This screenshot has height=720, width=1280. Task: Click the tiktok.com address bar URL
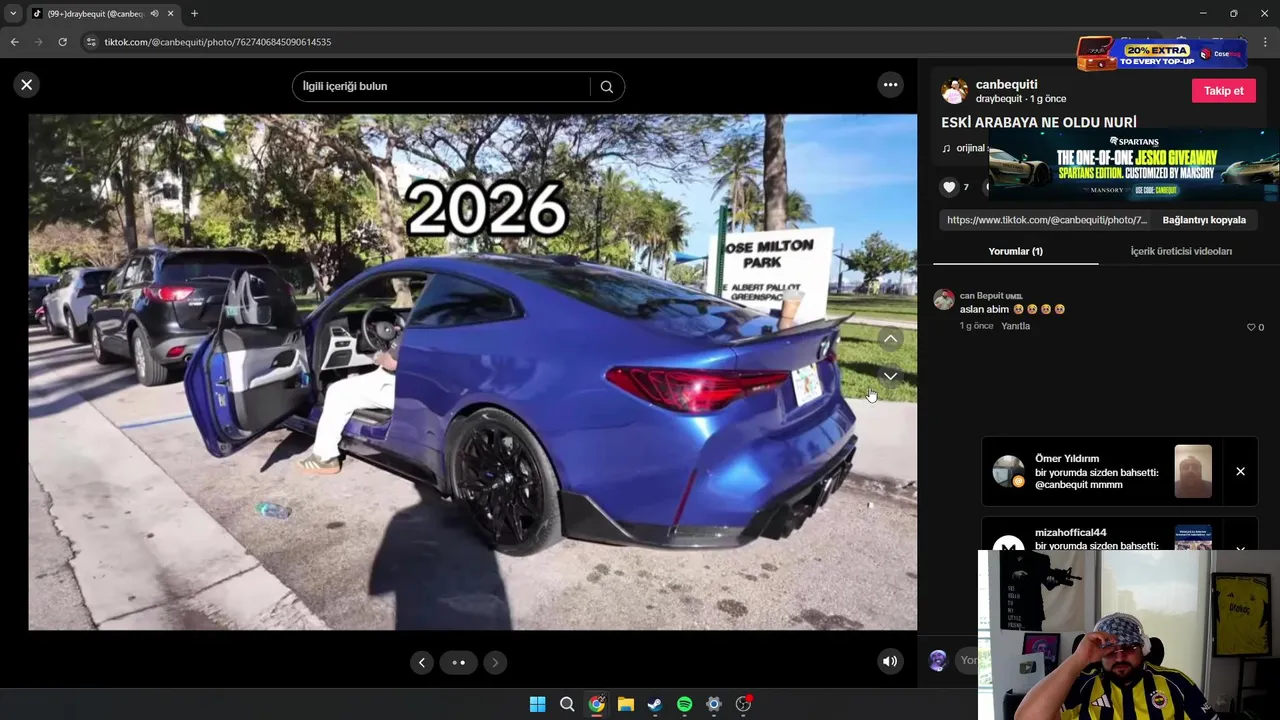(x=217, y=42)
